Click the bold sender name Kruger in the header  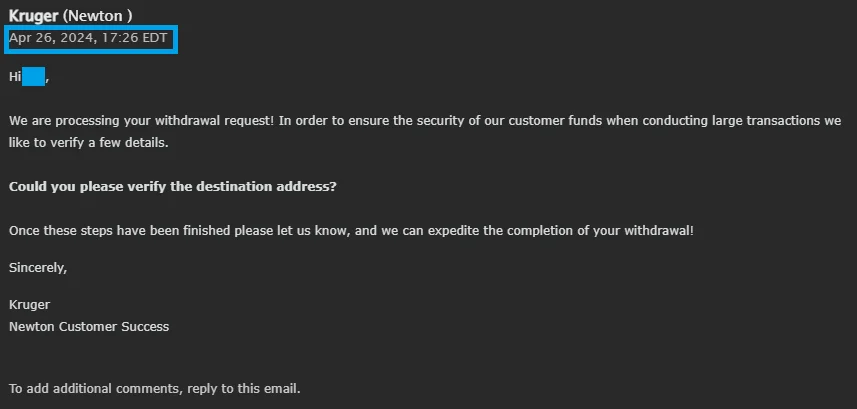(34, 17)
